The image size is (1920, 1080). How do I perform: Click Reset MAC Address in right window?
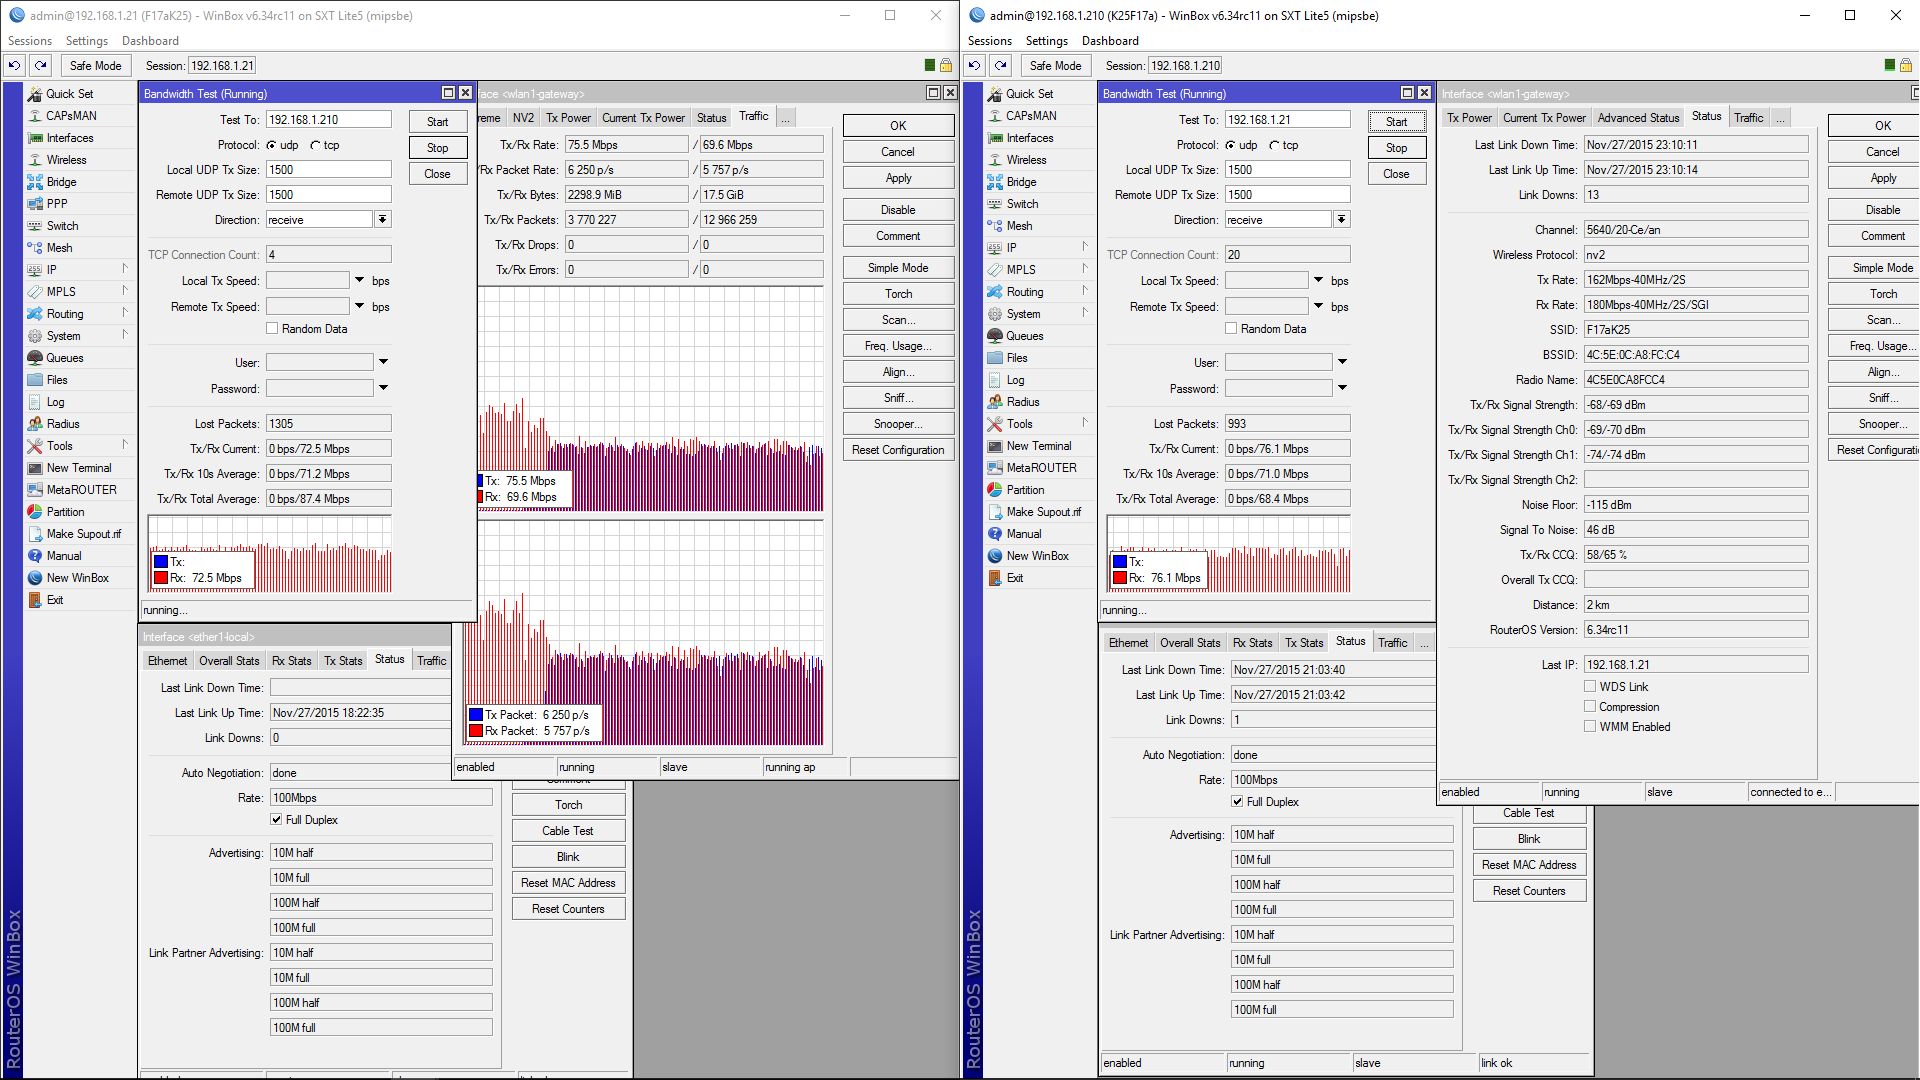point(1529,865)
